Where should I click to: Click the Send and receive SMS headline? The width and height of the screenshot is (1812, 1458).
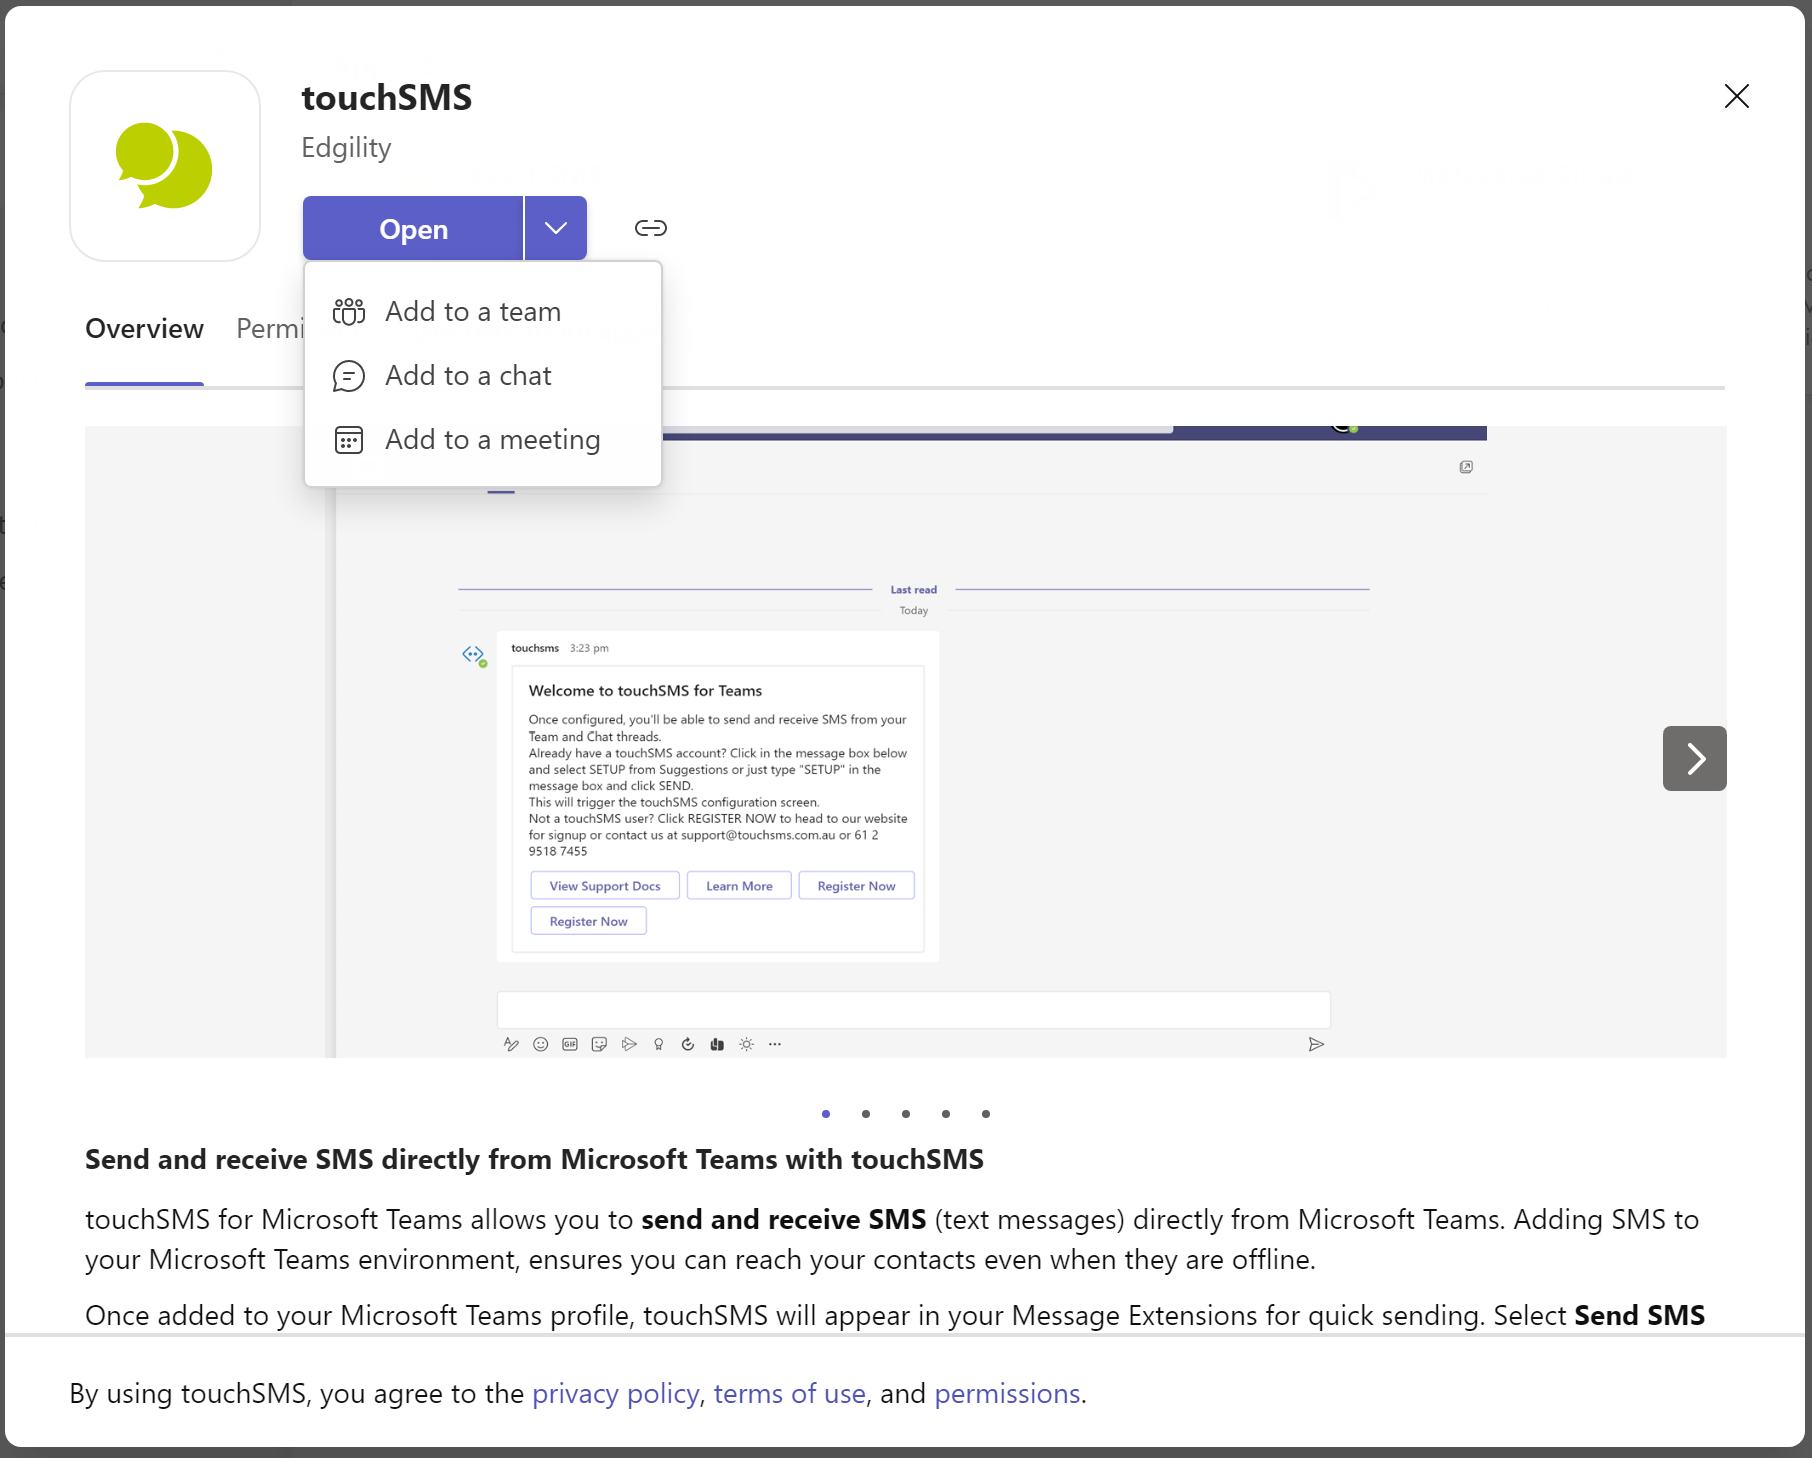point(534,1160)
